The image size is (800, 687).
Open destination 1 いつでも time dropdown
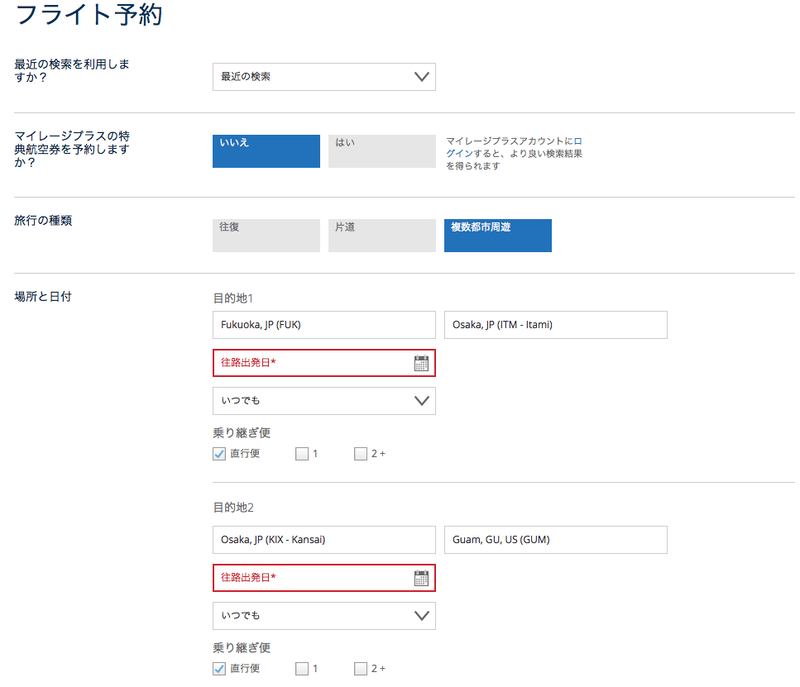[324, 401]
